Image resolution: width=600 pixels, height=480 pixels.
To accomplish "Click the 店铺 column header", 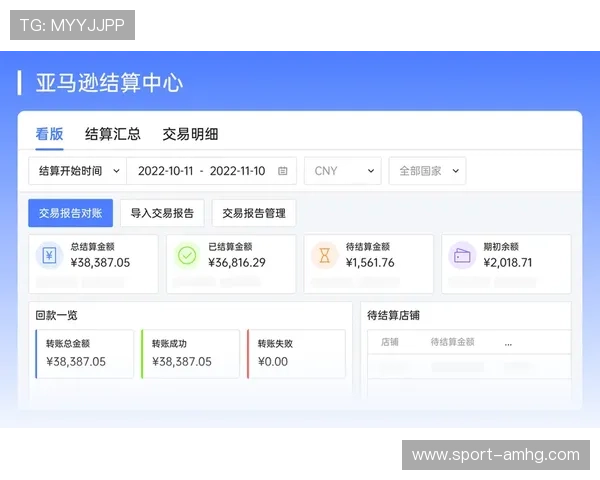I will click(390, 342).
